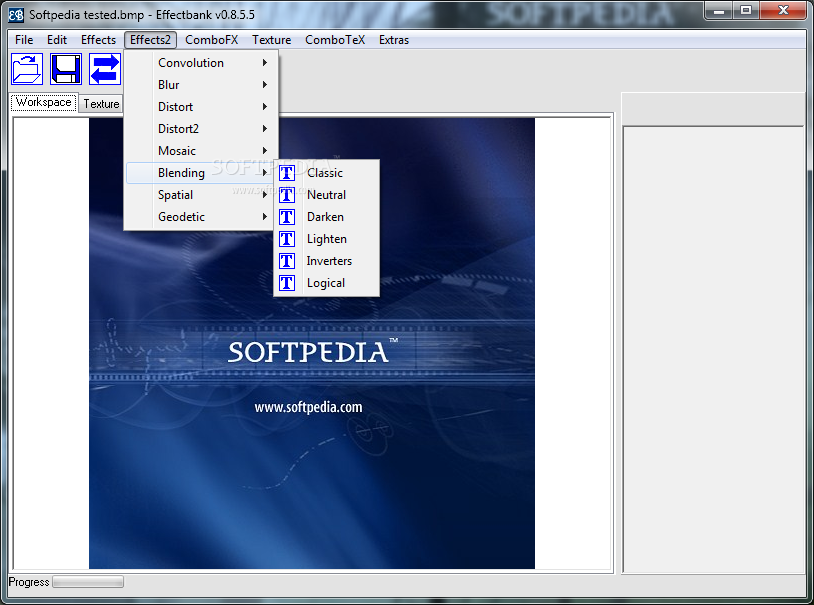Open the Texture menu in menu bar
The height and width of the screenshot is (605, 814).
[272, 40]
